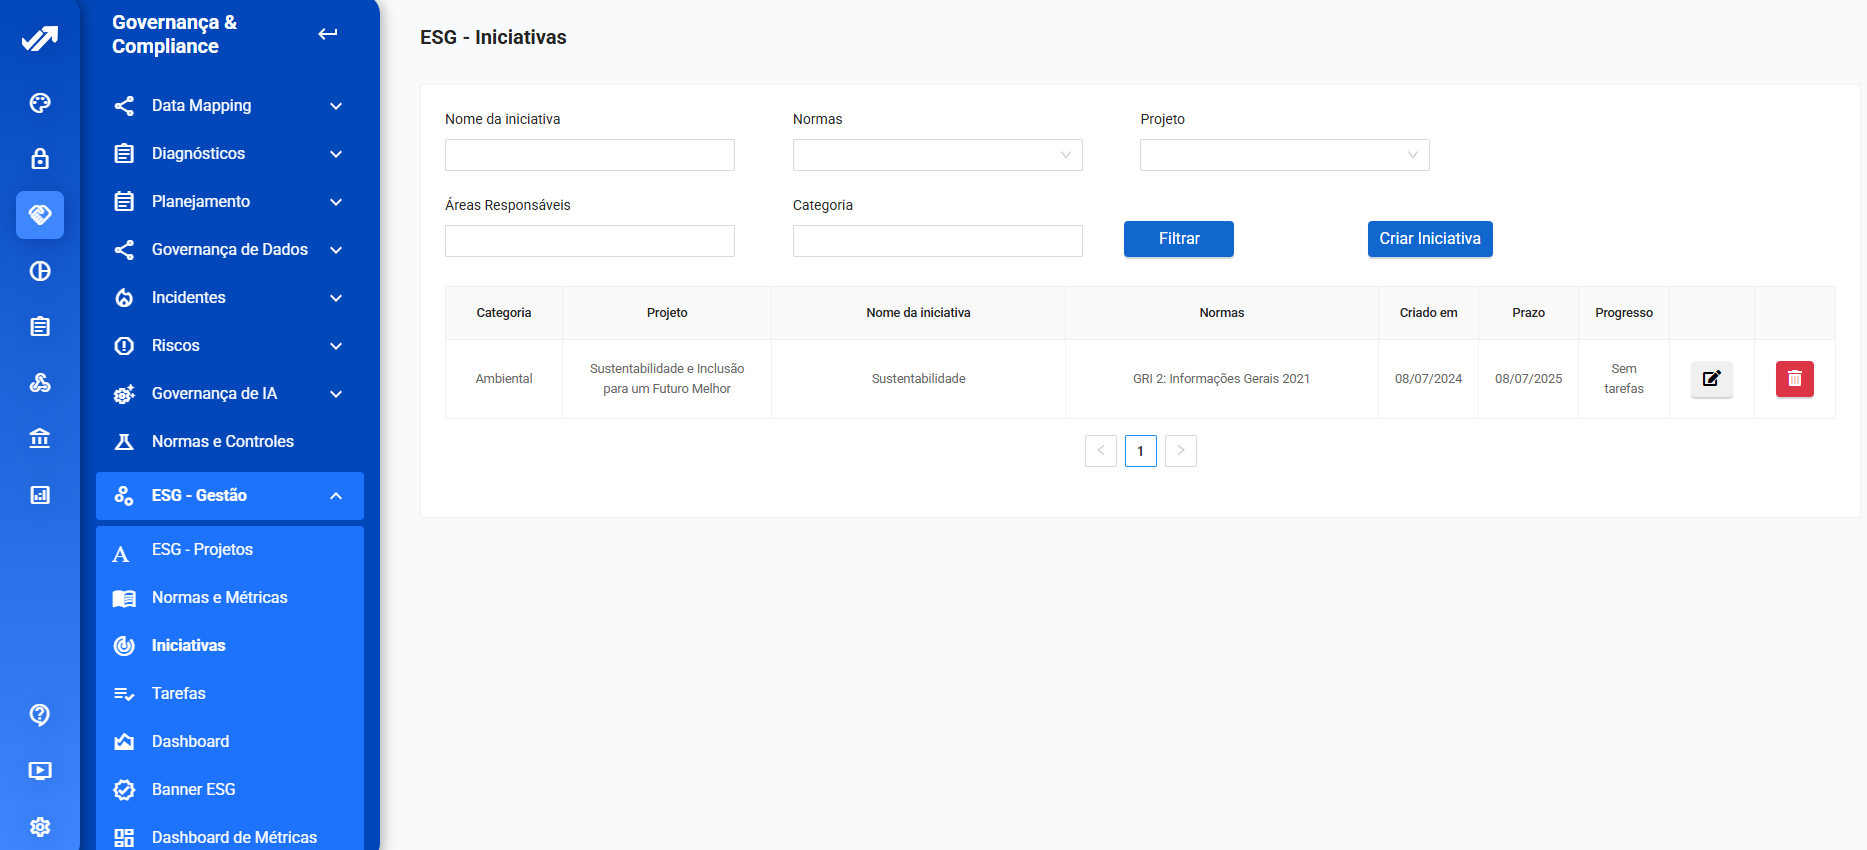
Task: Open ESG - Projetos menu item
Action: (202, 550)
